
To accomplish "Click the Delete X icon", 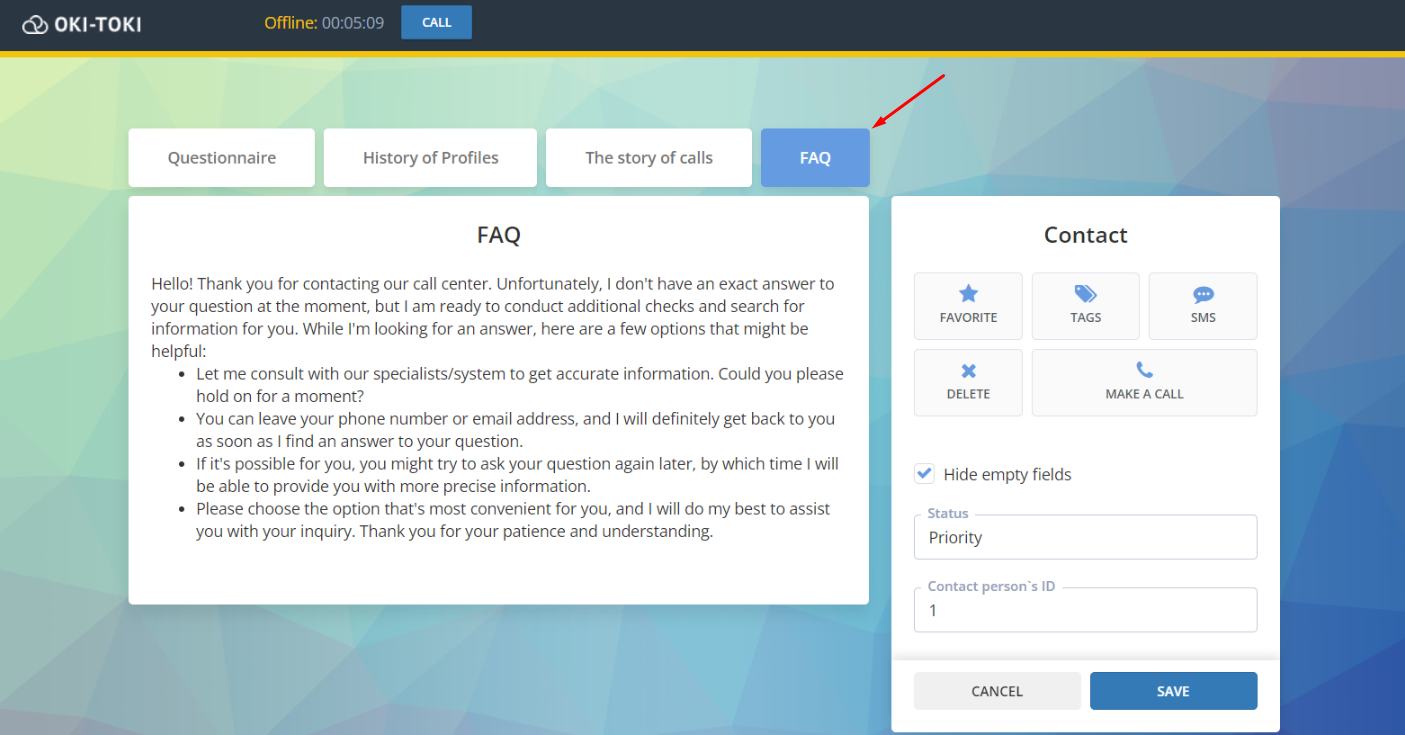I will (968, 371).
